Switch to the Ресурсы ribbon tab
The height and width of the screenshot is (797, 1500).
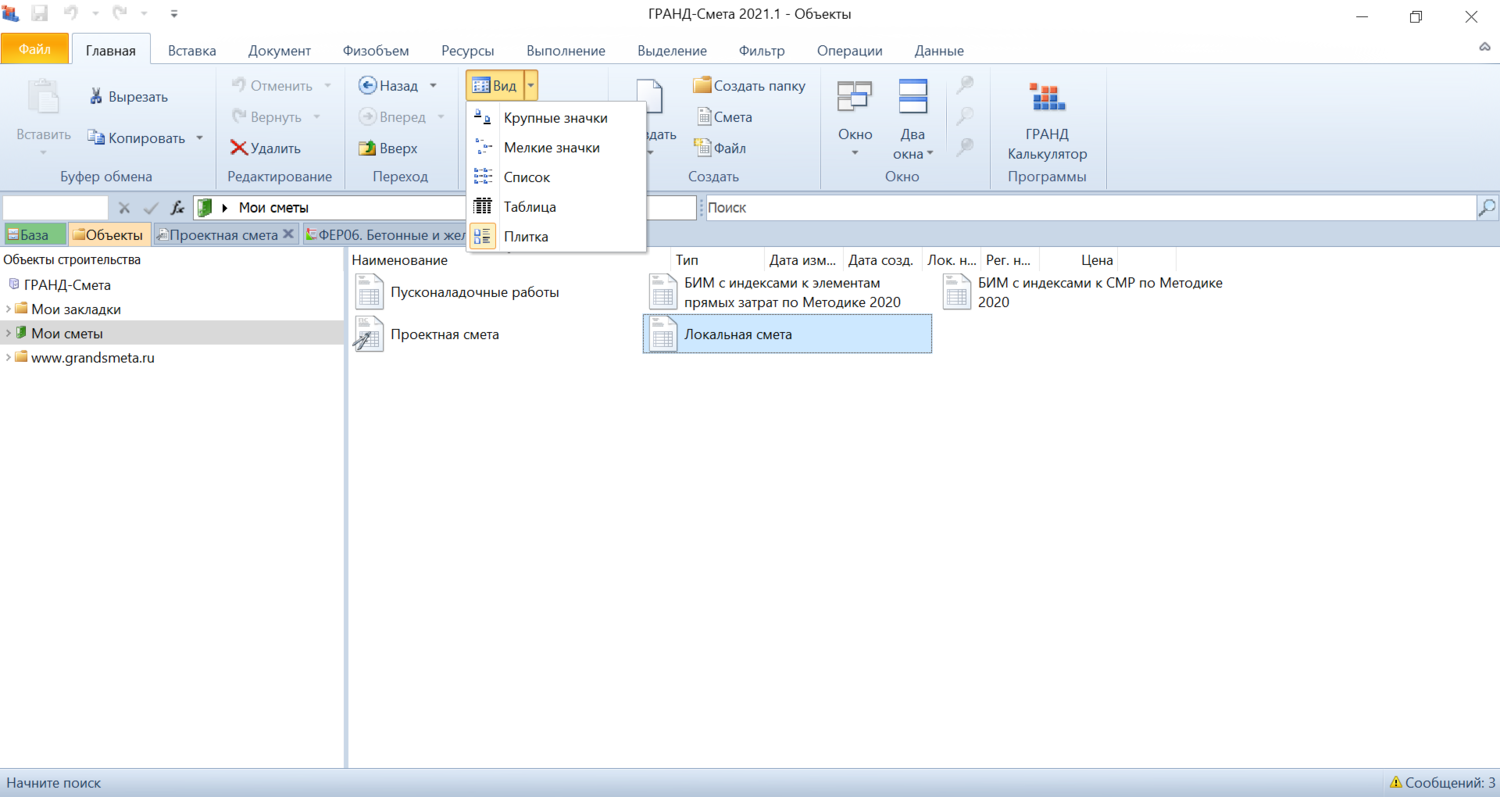(468, 50)
